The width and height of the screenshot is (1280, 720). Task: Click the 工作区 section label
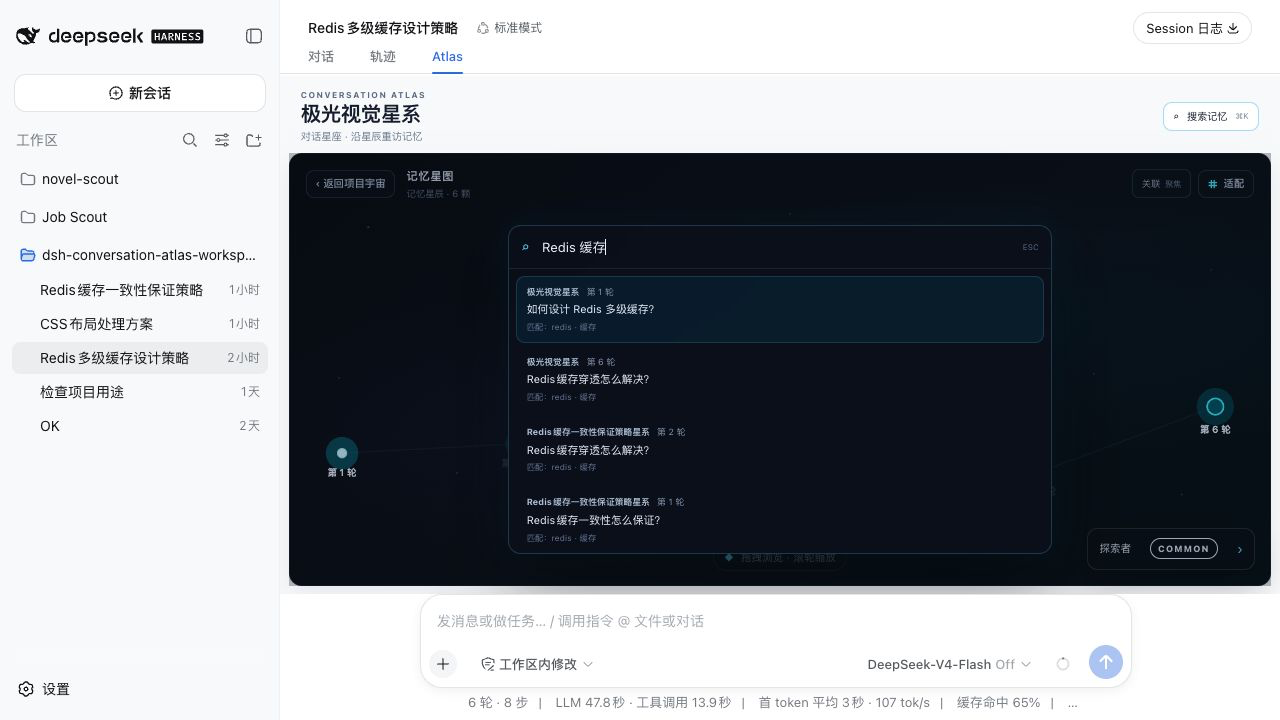click(x=37, y=140)
